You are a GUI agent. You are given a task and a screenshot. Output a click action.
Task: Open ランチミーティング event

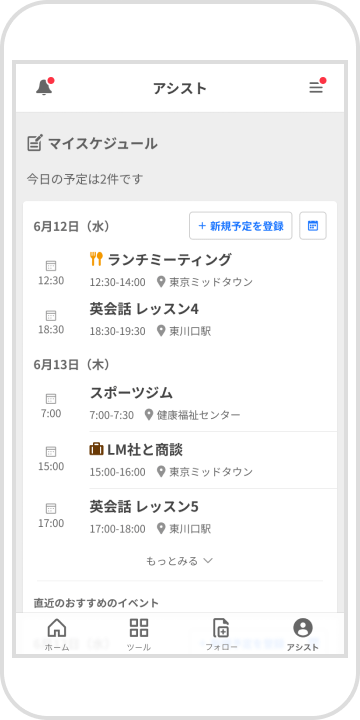click(180, 270)
